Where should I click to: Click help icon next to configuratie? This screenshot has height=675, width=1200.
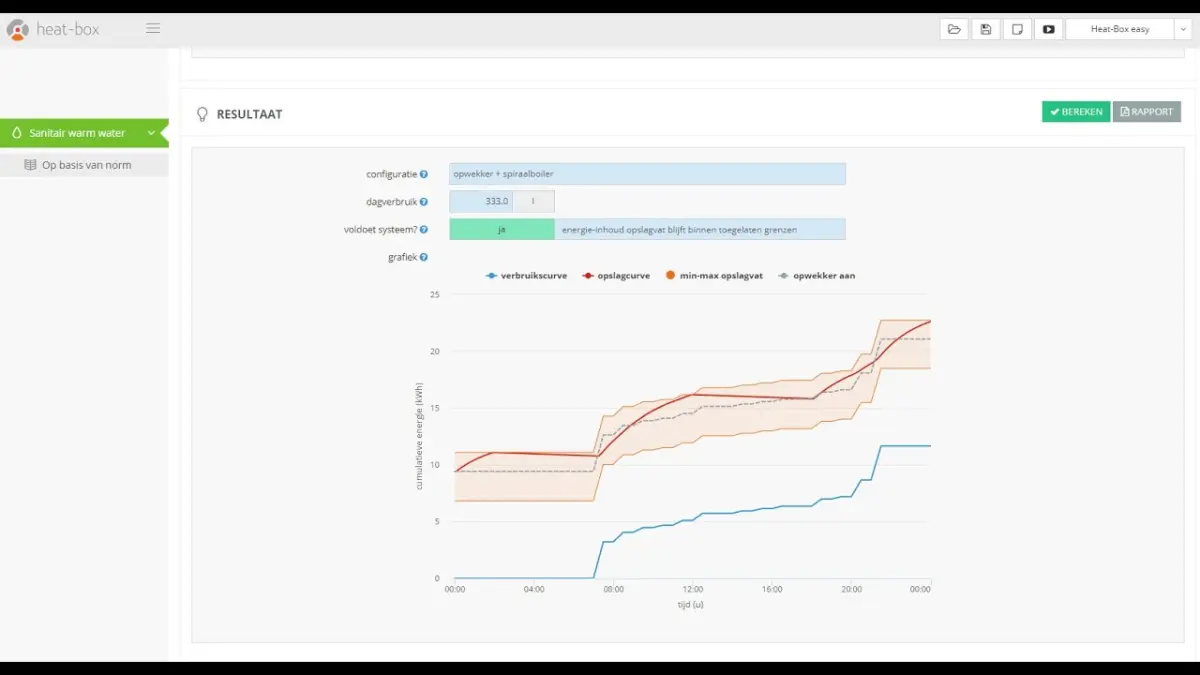coord(424,174)
